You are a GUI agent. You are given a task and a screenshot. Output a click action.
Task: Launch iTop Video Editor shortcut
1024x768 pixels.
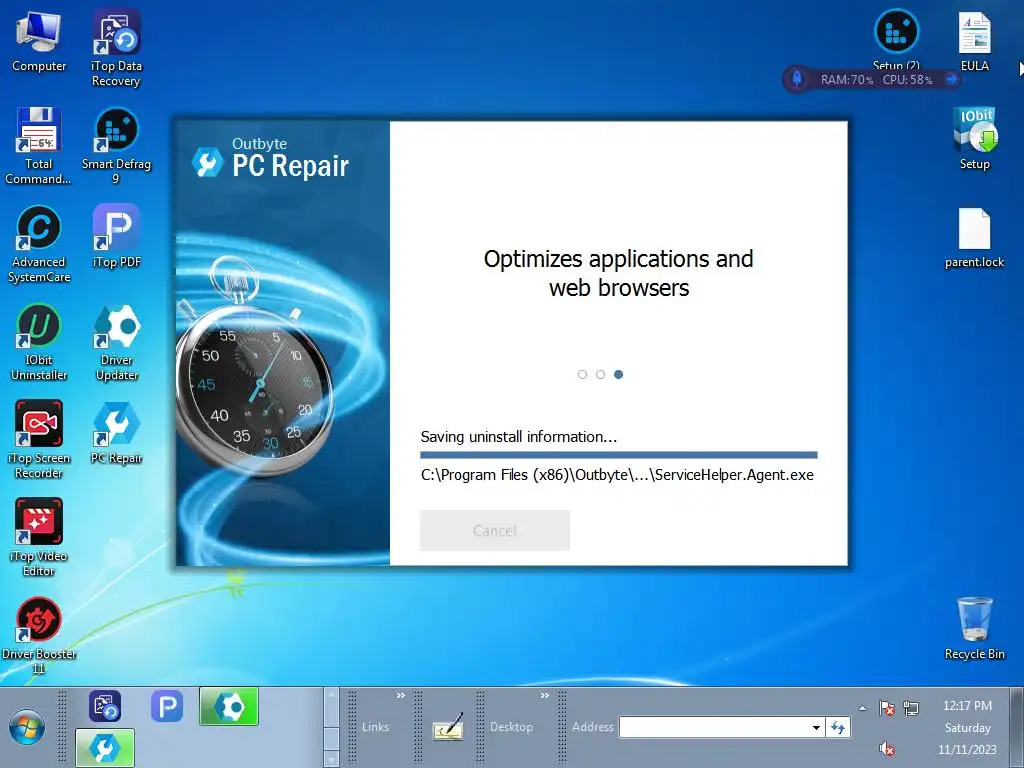tap(39, 538)
